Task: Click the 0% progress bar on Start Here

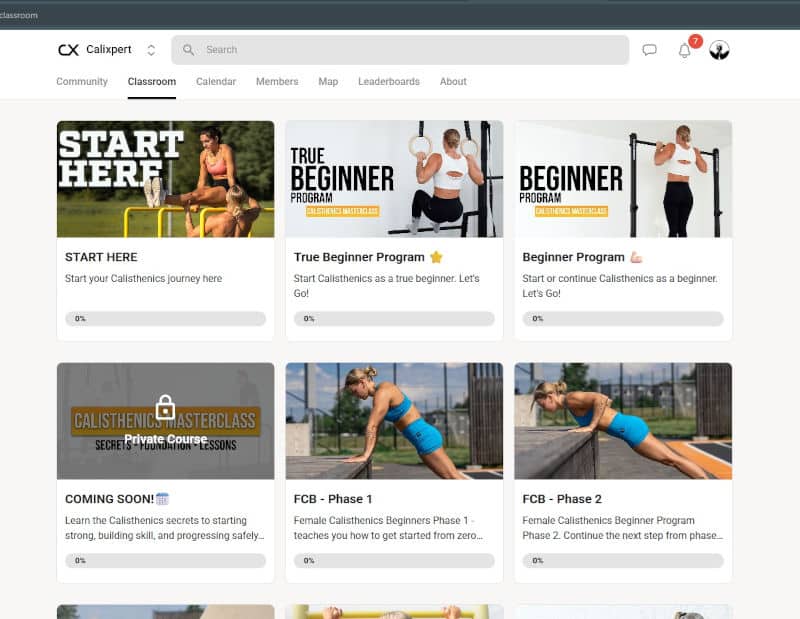Action: [x=165, y=318]
